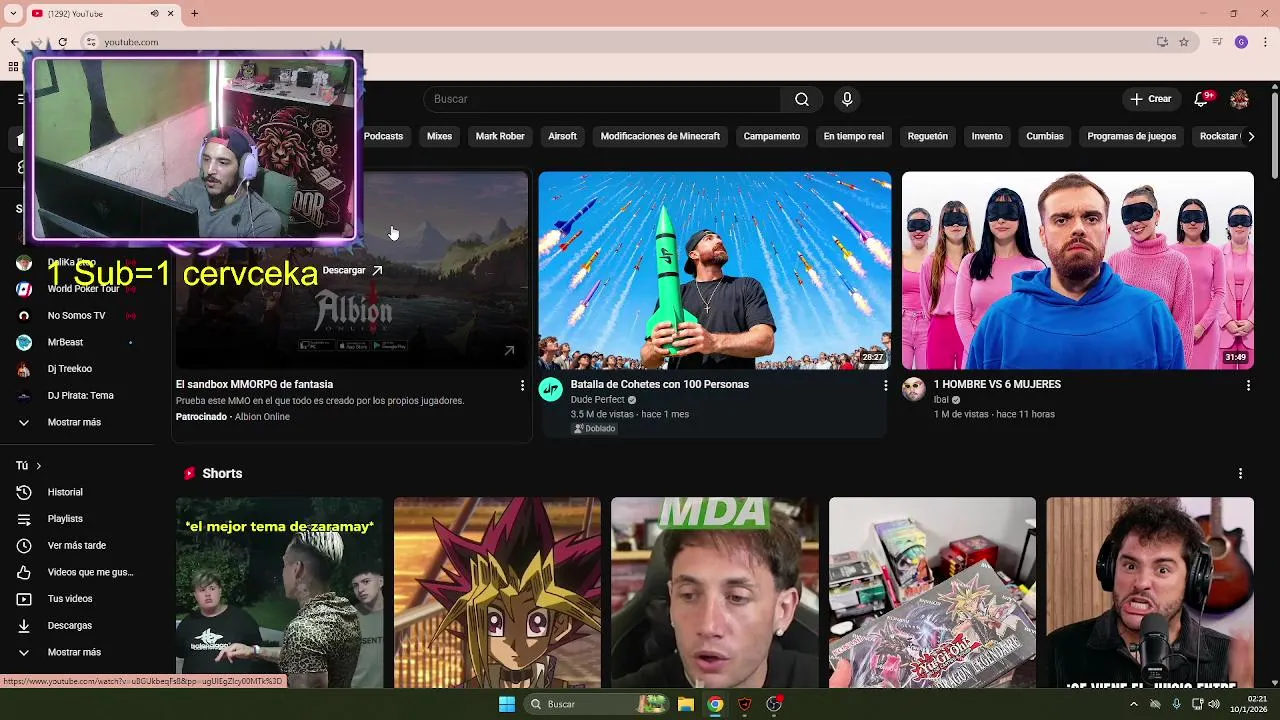
Task: Open a new browser tab
Action: tap(194, 13)
